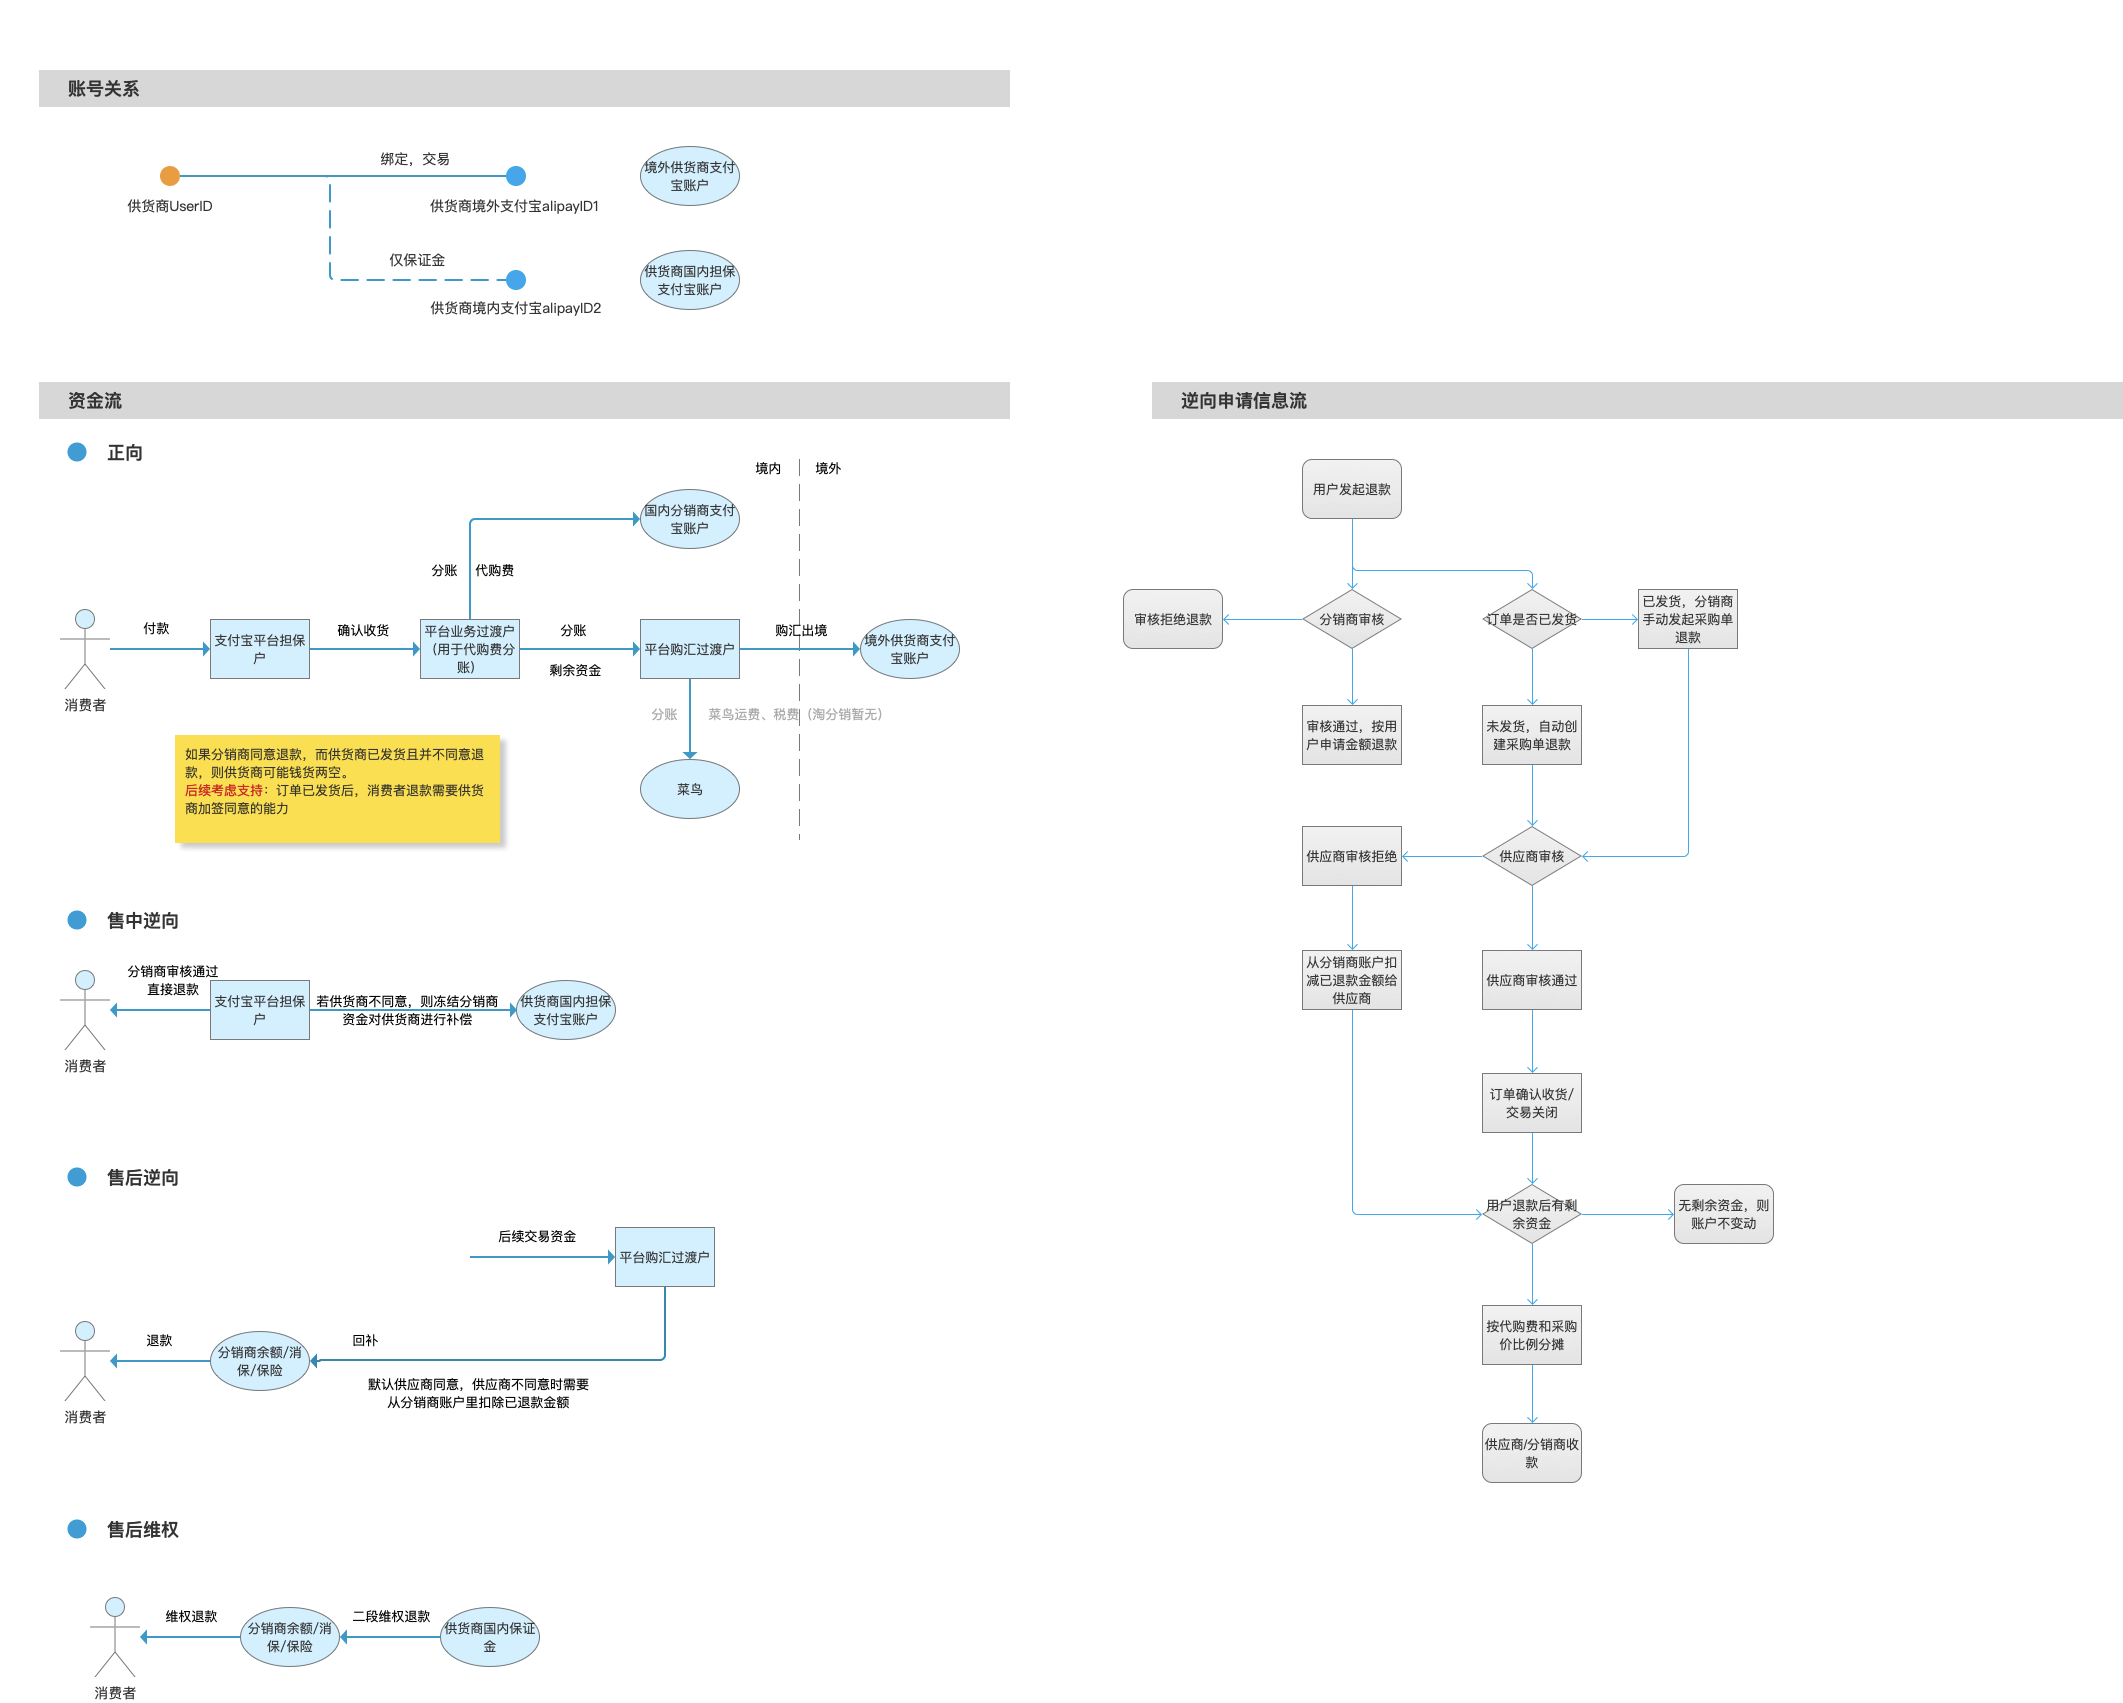Image resolution: width=2123 pixels, height=1703 pixels.
Task: Click the 菜鸟 ellipse
Action: pyautogui.click(x=690, y=789)
